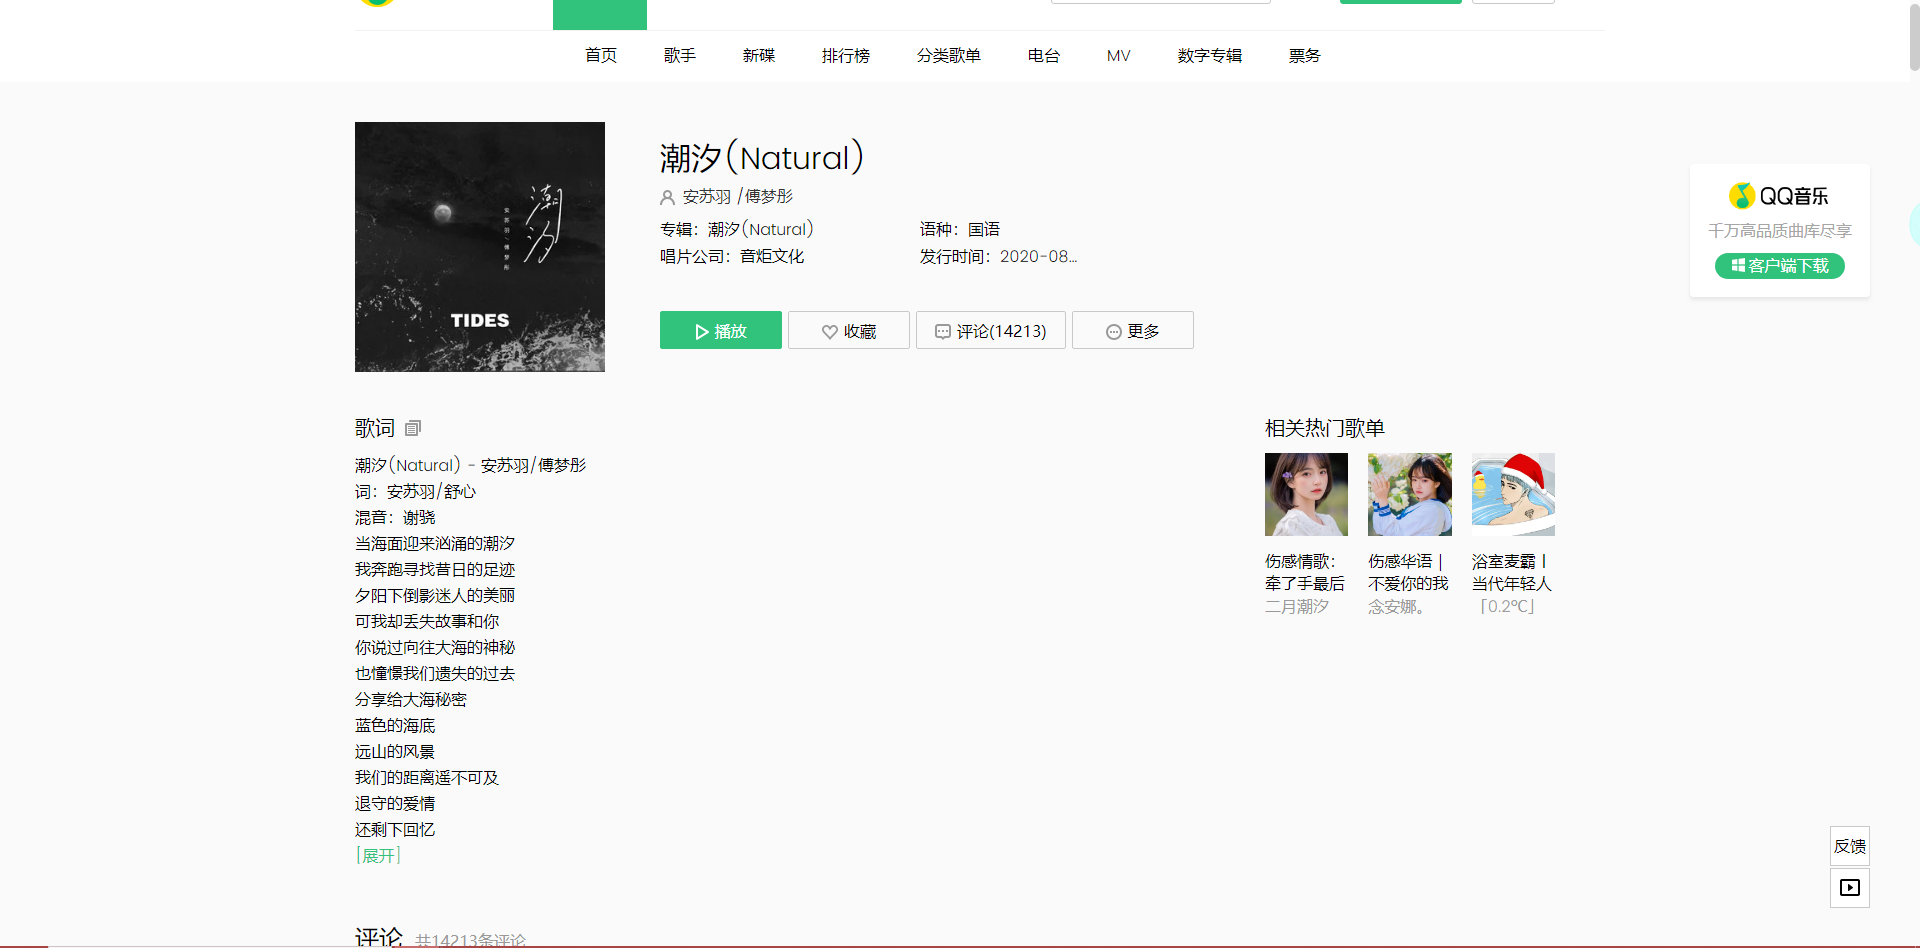1920x948 pixels.
Task: Add song to favorites with 收藏
Action: click(x=848, y=331)
